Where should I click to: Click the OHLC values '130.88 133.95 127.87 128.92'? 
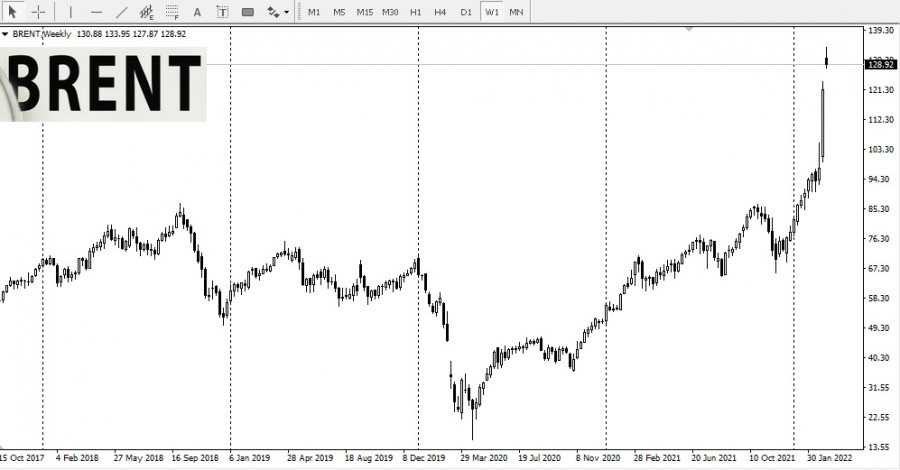131,34
